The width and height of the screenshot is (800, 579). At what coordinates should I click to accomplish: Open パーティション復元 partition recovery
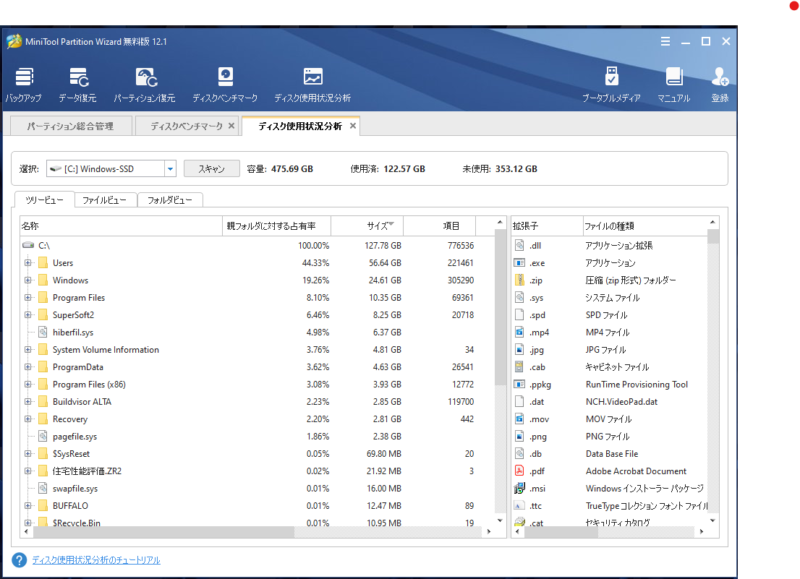pos(144,85)
